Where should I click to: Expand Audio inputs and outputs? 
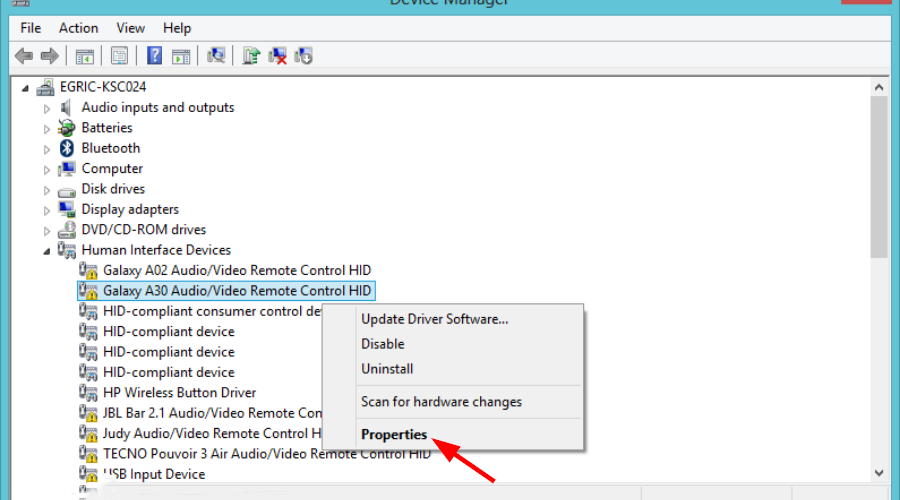click(47, 108)
